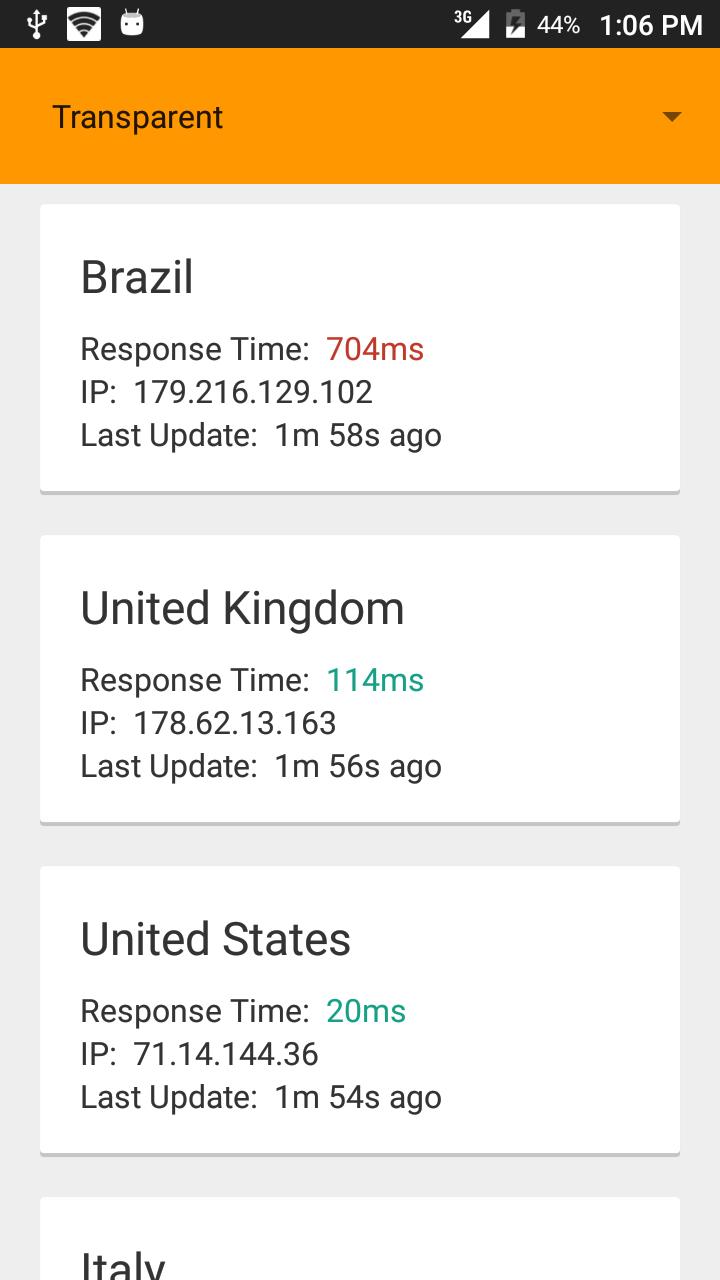720x1280 pixels.
Task: Tap the 1:06 PM clock
Action: point(651,25)
